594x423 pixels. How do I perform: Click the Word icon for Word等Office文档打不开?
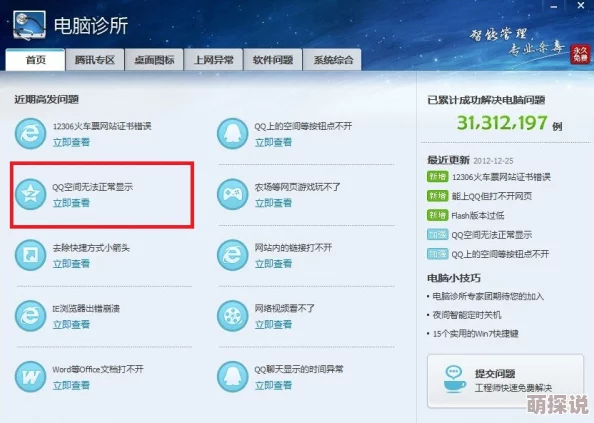pos(30,376)
